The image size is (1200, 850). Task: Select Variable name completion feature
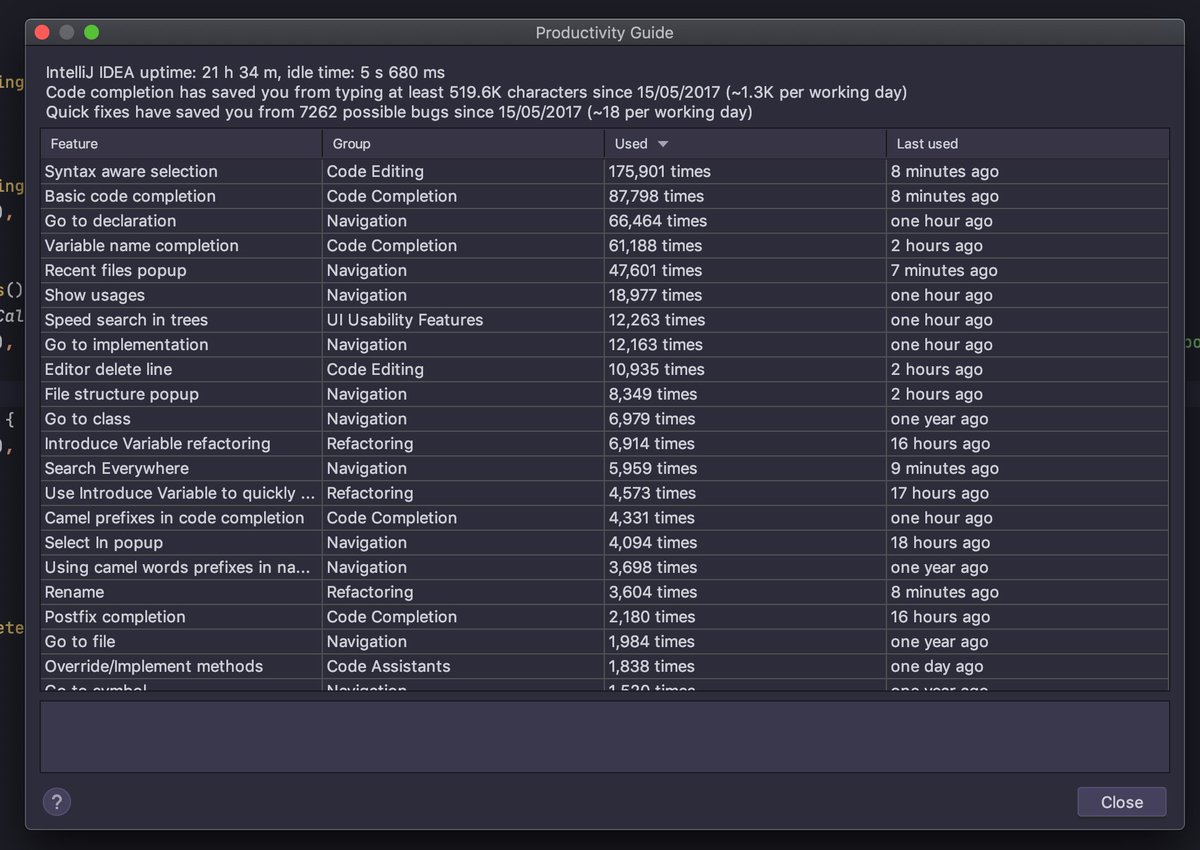(x=604, y=245)
